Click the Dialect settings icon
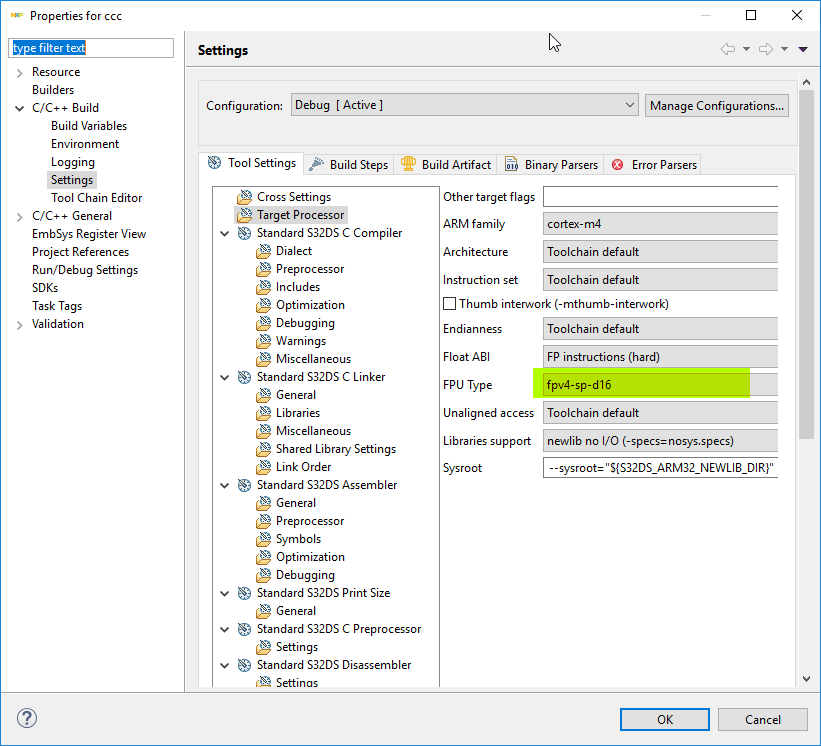The width and height of the screenshot is (821, 746). (264, 251)
